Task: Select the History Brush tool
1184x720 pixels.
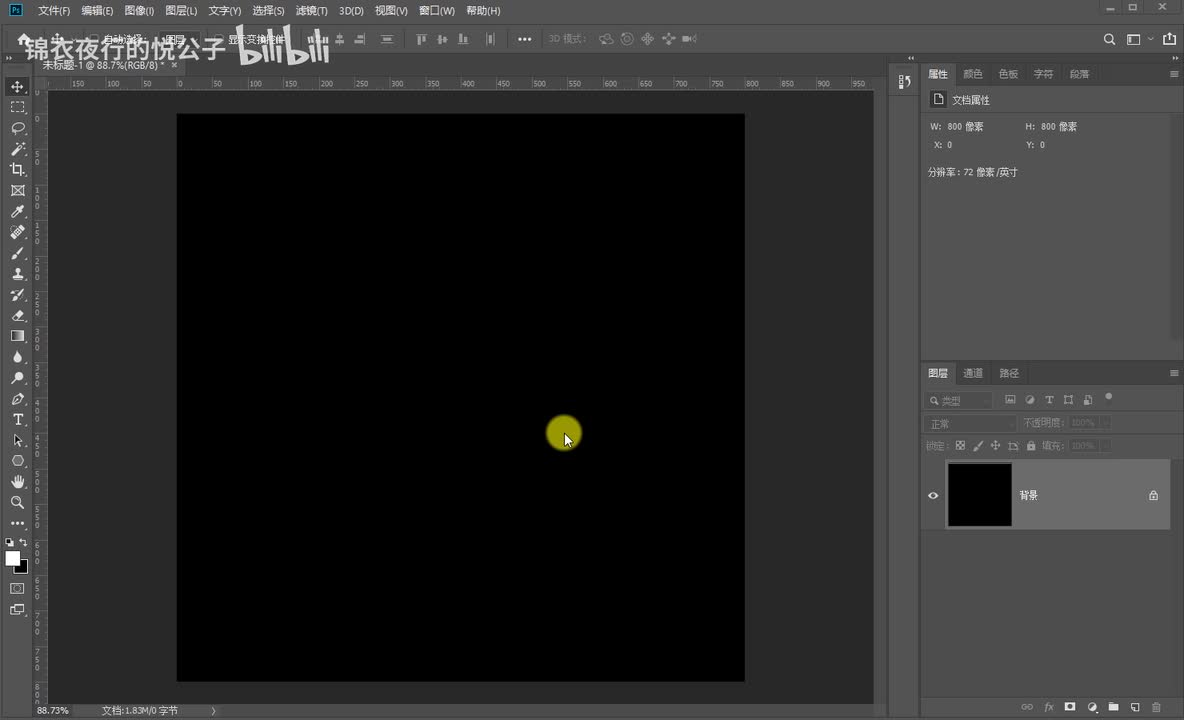Action: point(17,295)
